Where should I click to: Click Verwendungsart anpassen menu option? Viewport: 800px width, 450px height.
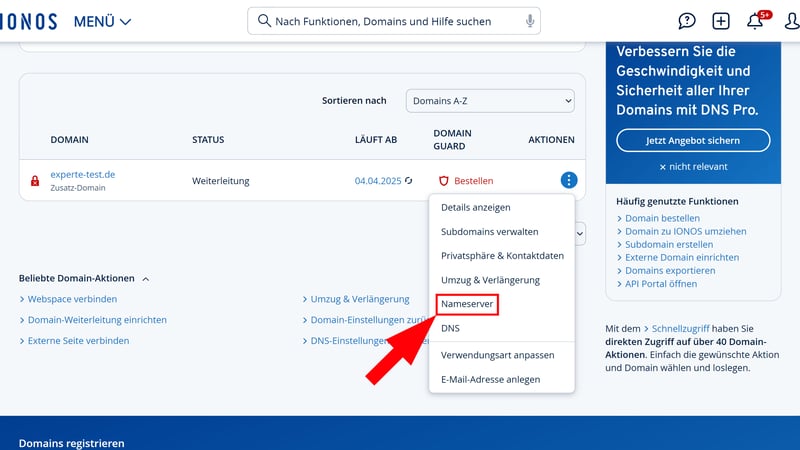tap(497, 355)
